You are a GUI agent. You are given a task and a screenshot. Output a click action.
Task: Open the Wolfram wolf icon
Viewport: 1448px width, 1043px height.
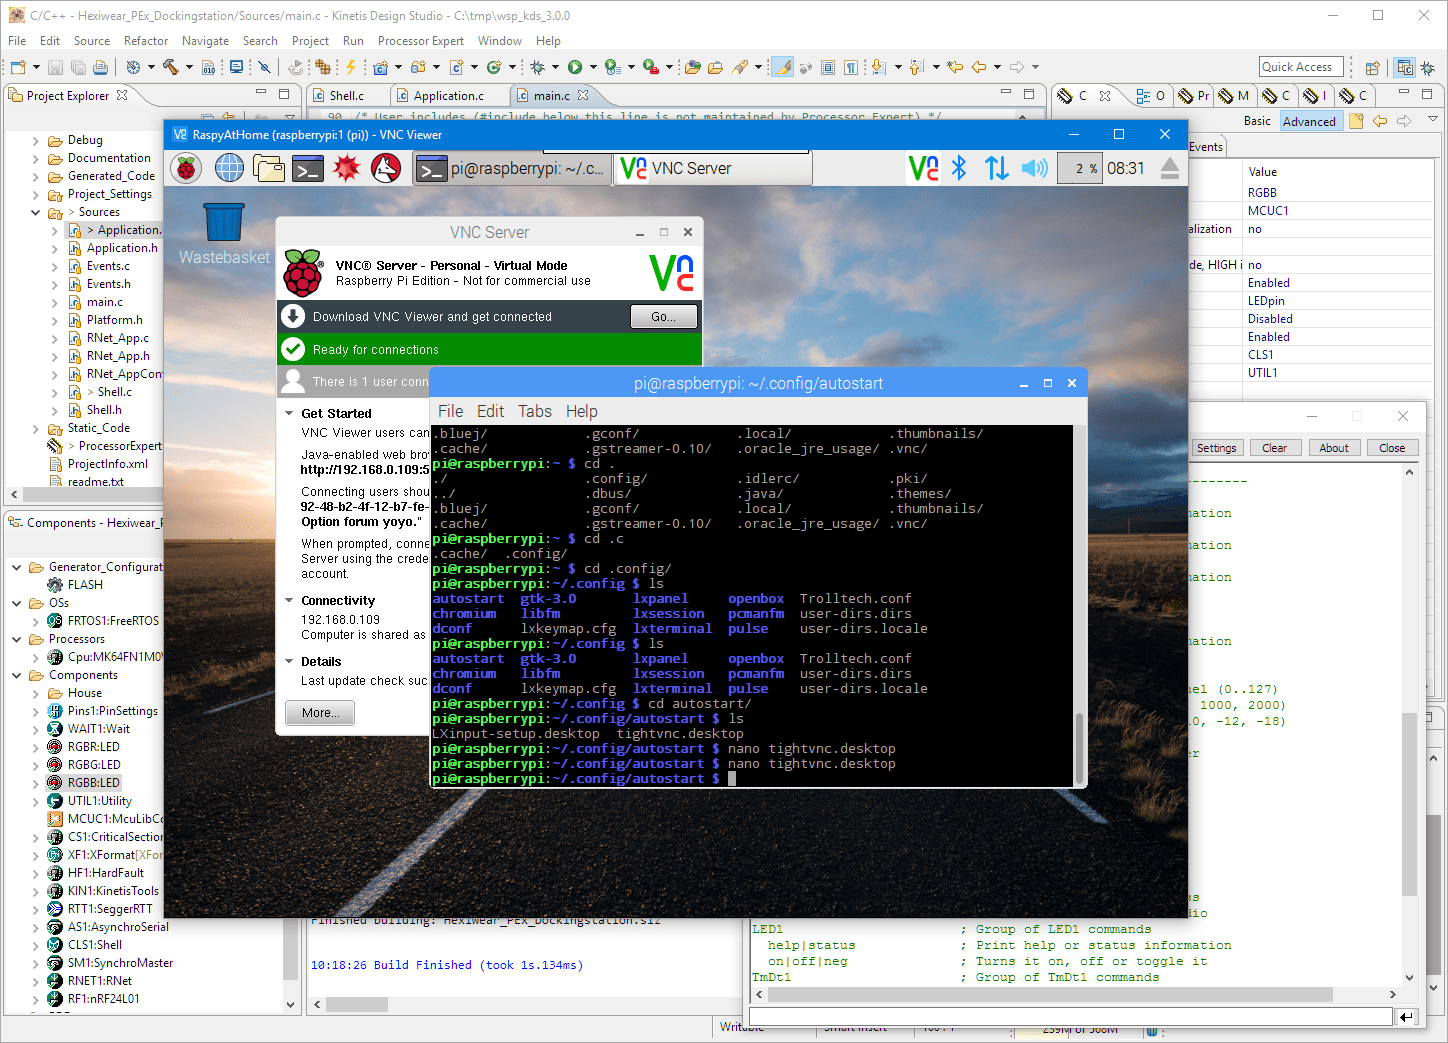pos(386,169)
